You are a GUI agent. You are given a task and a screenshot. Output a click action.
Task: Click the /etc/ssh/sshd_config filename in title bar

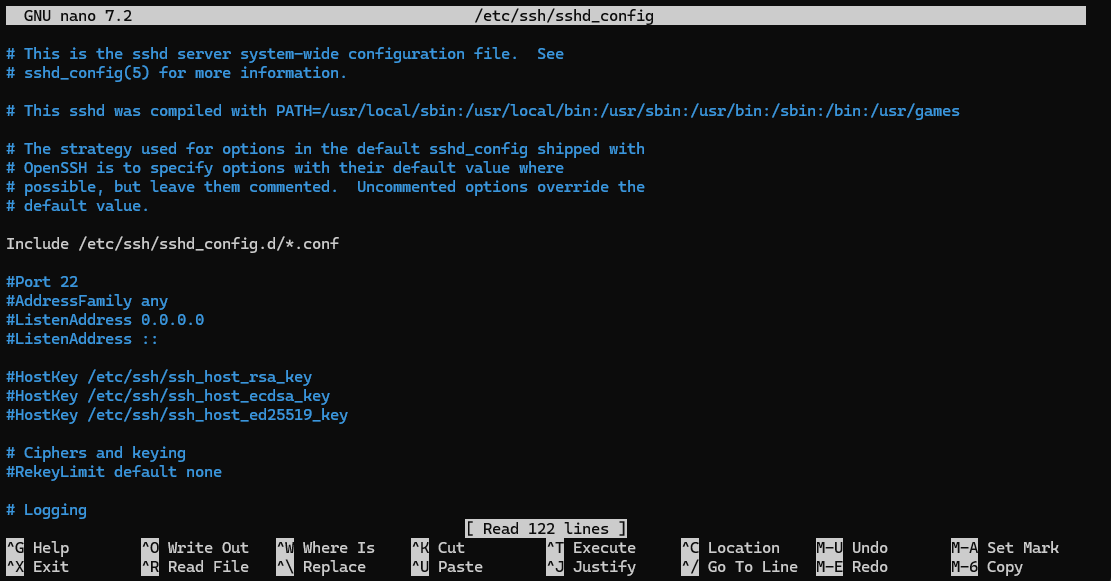click(565, 16)
